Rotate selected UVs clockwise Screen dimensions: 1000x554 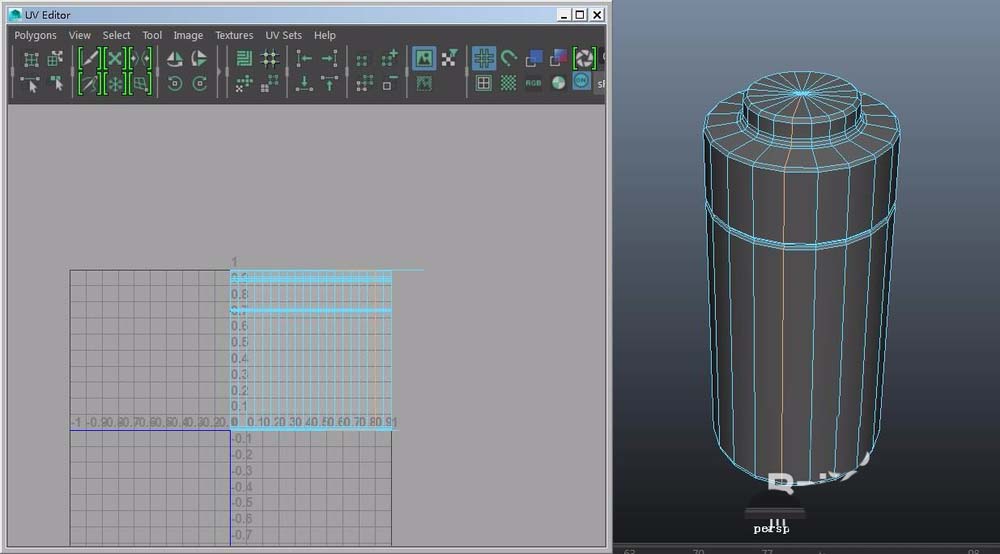click(x=200, y=84)
